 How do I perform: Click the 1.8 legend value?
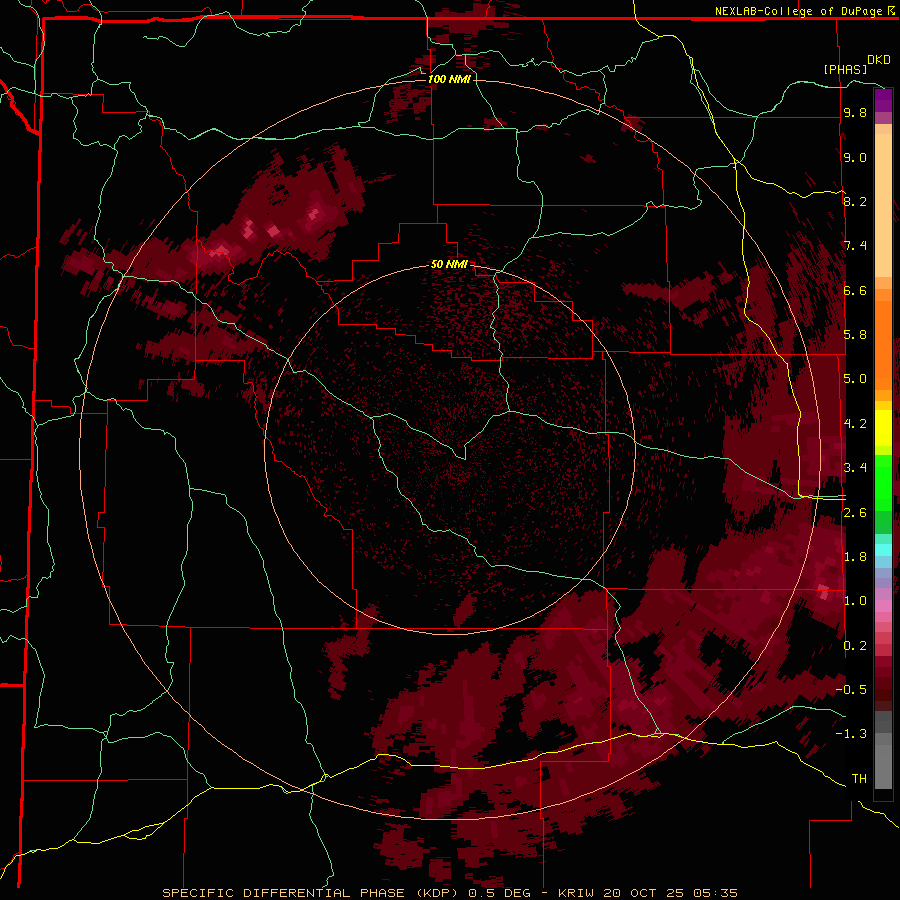point(855,557)
